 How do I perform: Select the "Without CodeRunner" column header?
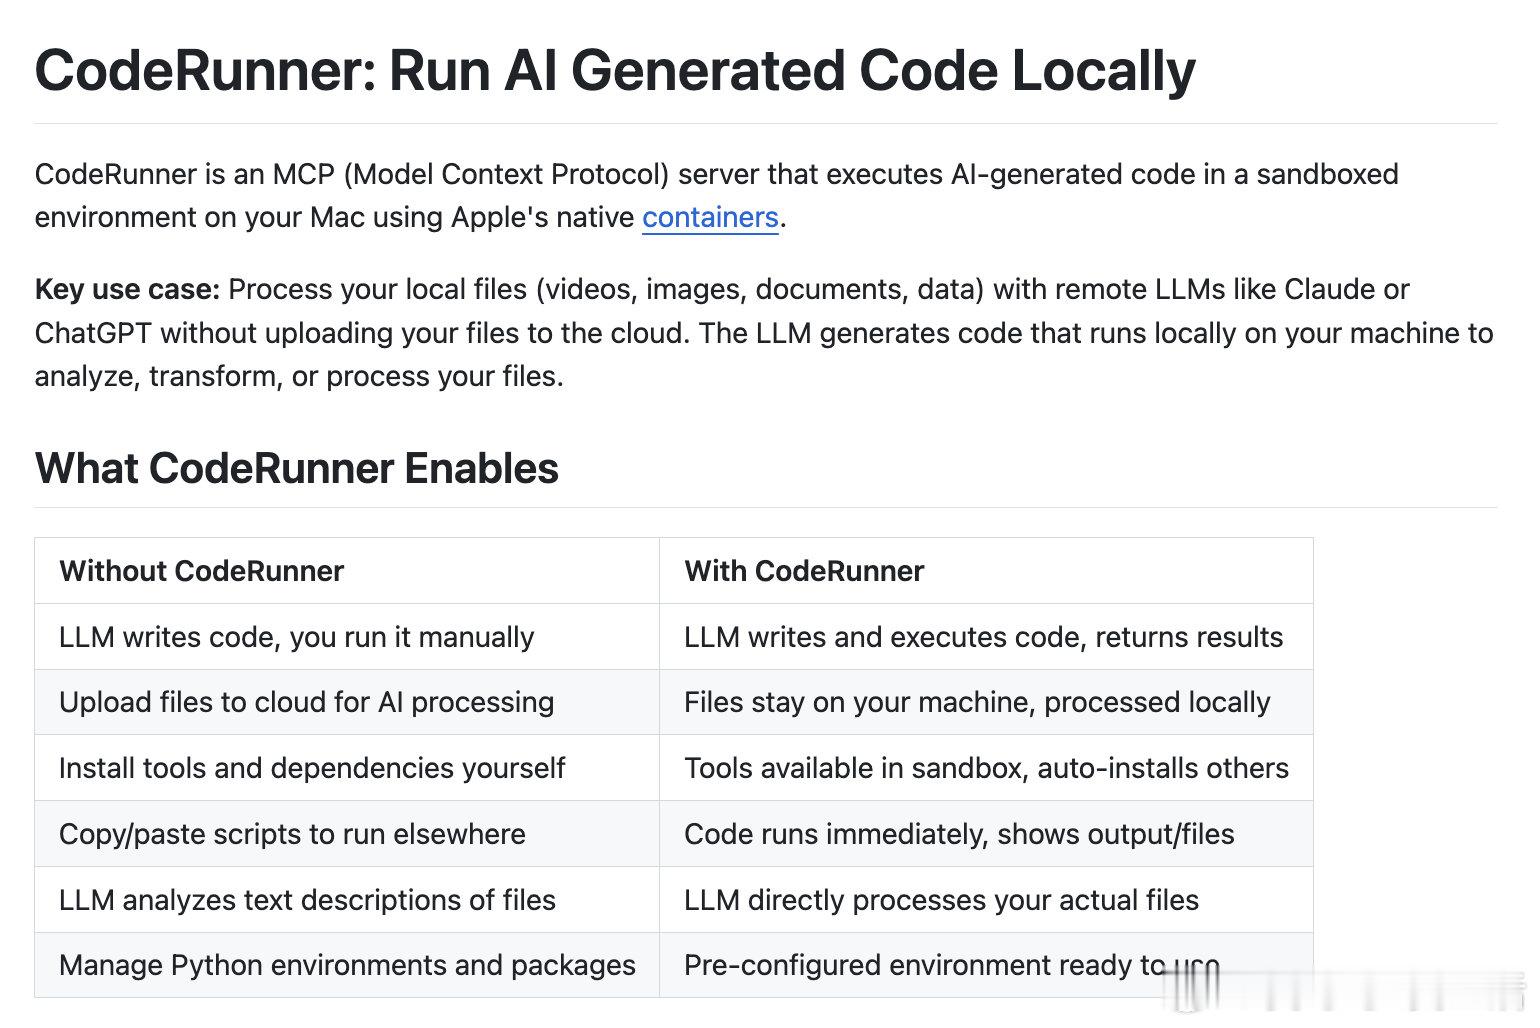pos(347,571)
